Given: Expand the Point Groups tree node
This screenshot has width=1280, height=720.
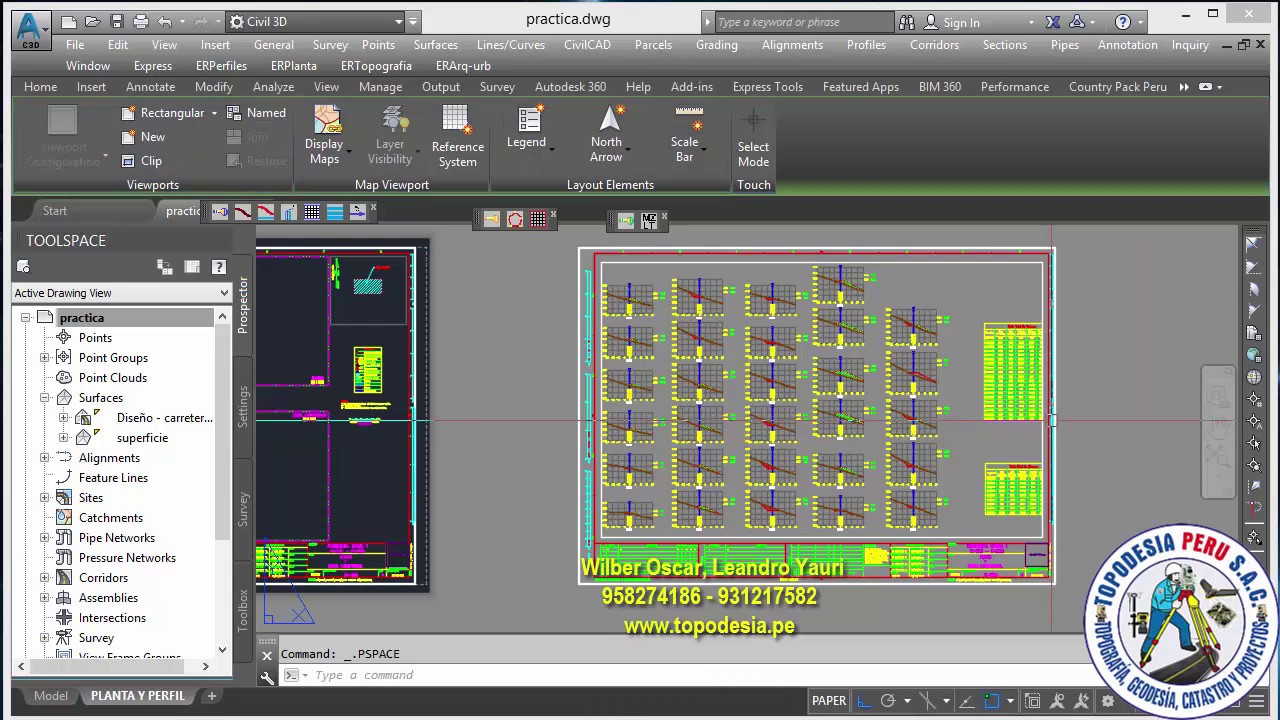Looking at the screenshot, I should (x=45, y=358).
